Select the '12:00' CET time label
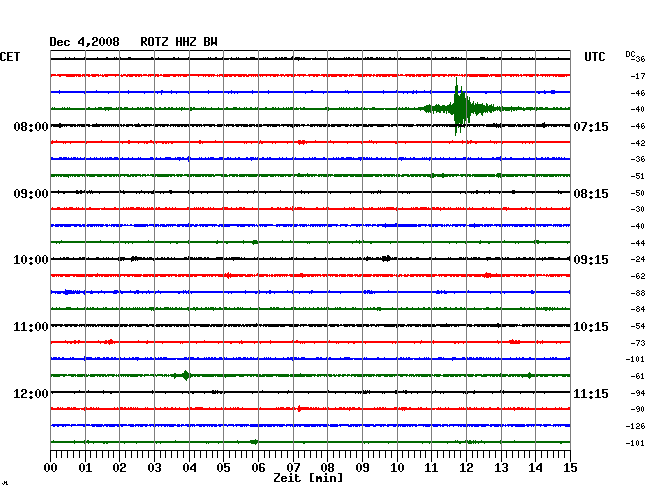Viewport: 650px width, 494px height. [x=31, y=393]
